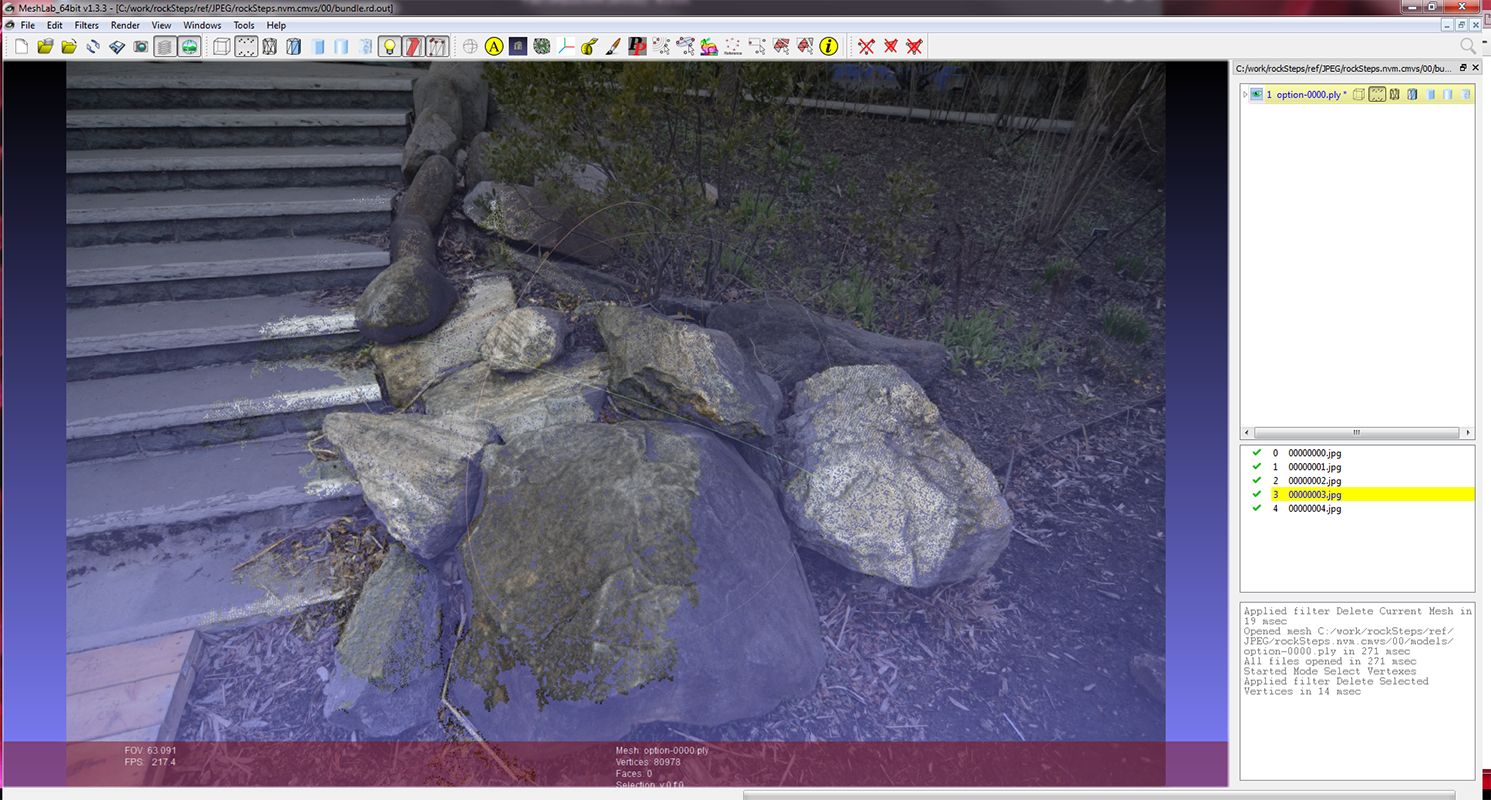Screen dimensions: 1491x800
Task: Open the Tools menu
Action: (x=244, y=25)
